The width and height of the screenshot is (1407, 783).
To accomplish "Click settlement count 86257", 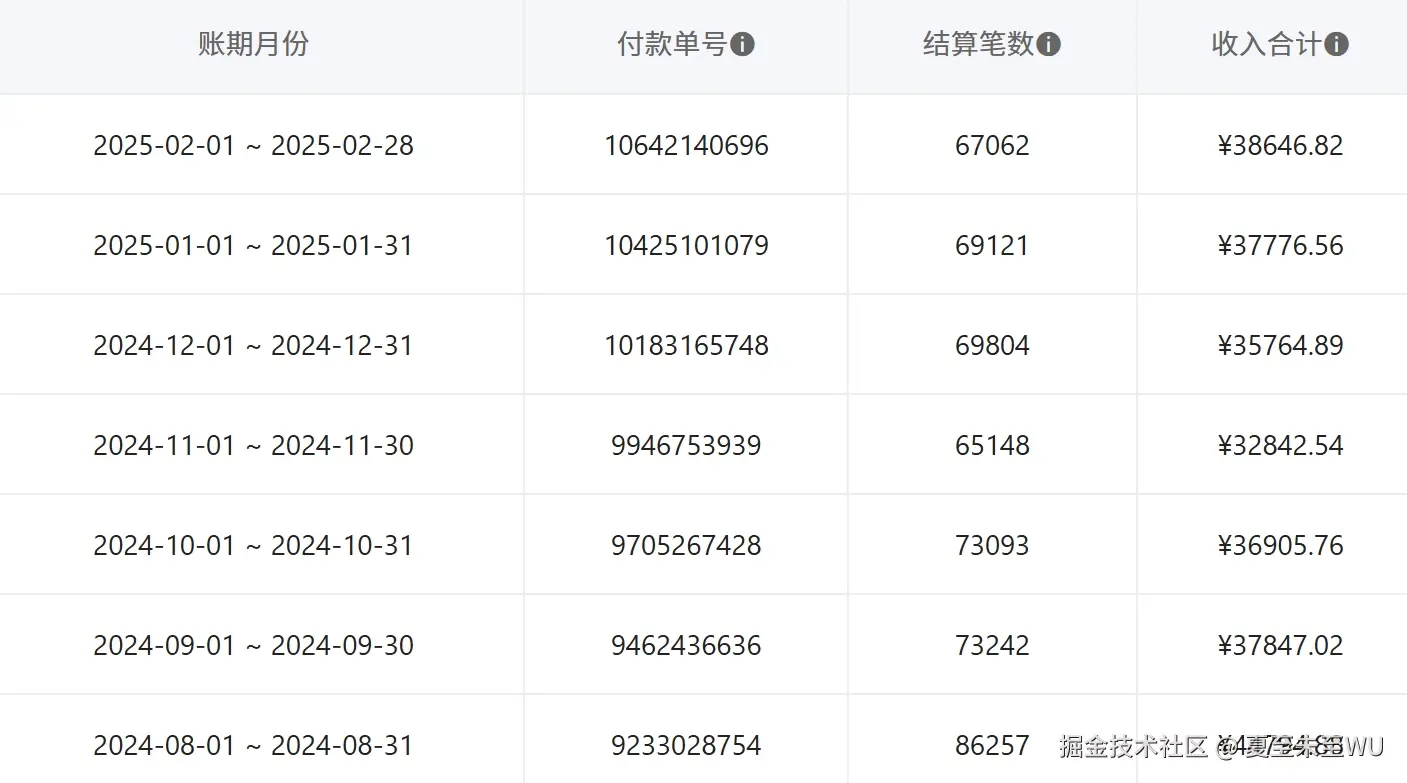I will pos(992,745).
